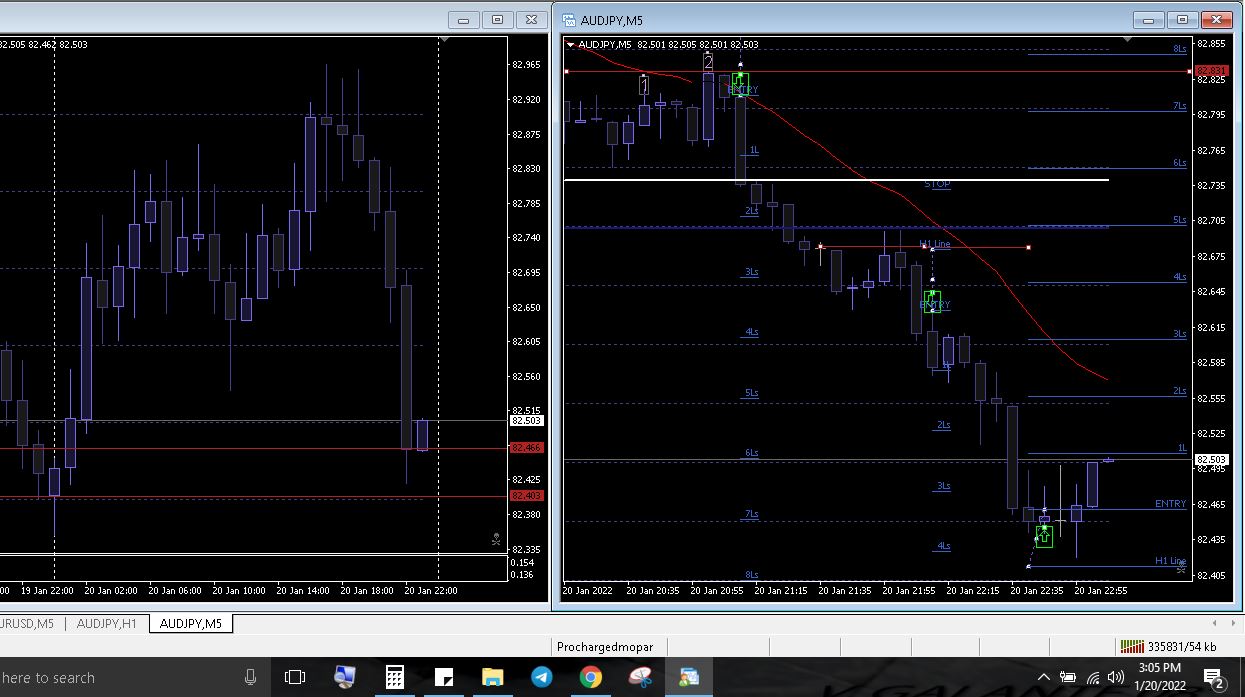Screen dimensions: 1245x697
Task: Open Telegram from the taskbar
Action: click(542, 677)
